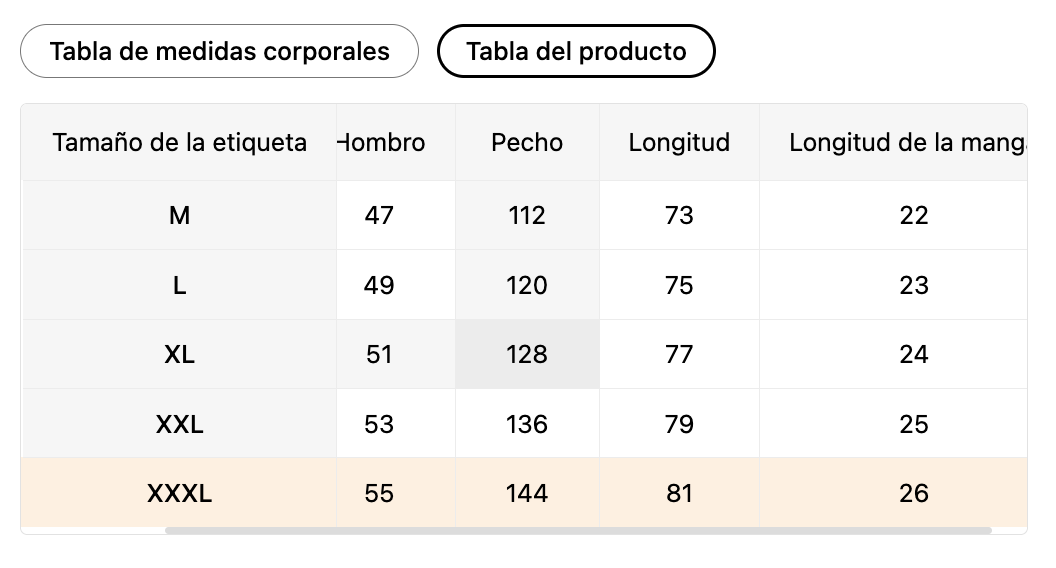Click the Longitud column header

point(680,142)
